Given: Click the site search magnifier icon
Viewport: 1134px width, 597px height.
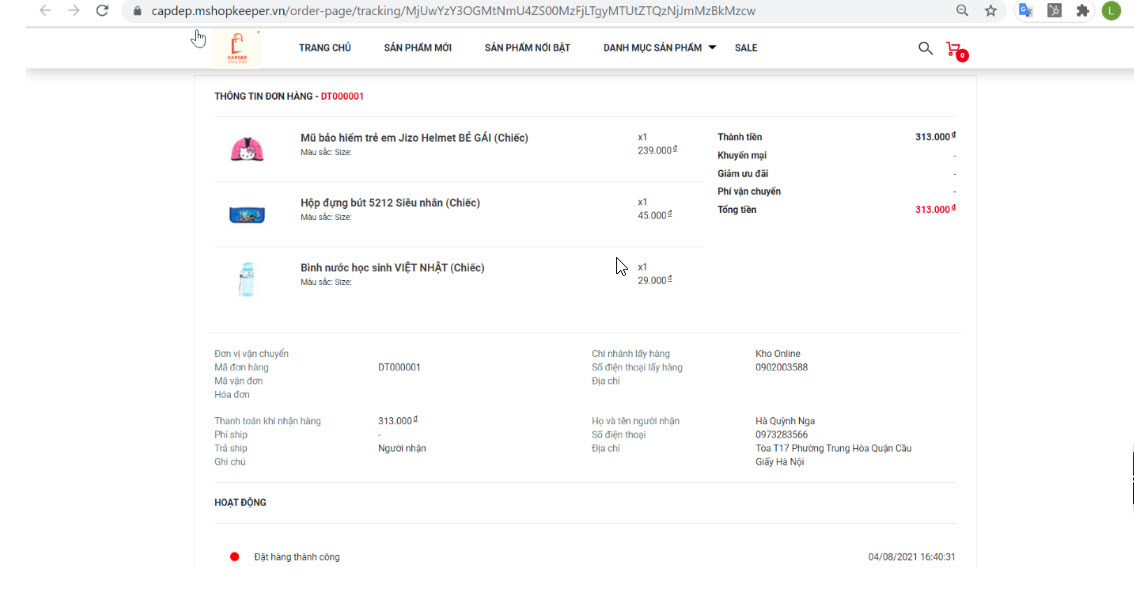Looking at the screenshot, I should 925,48.
